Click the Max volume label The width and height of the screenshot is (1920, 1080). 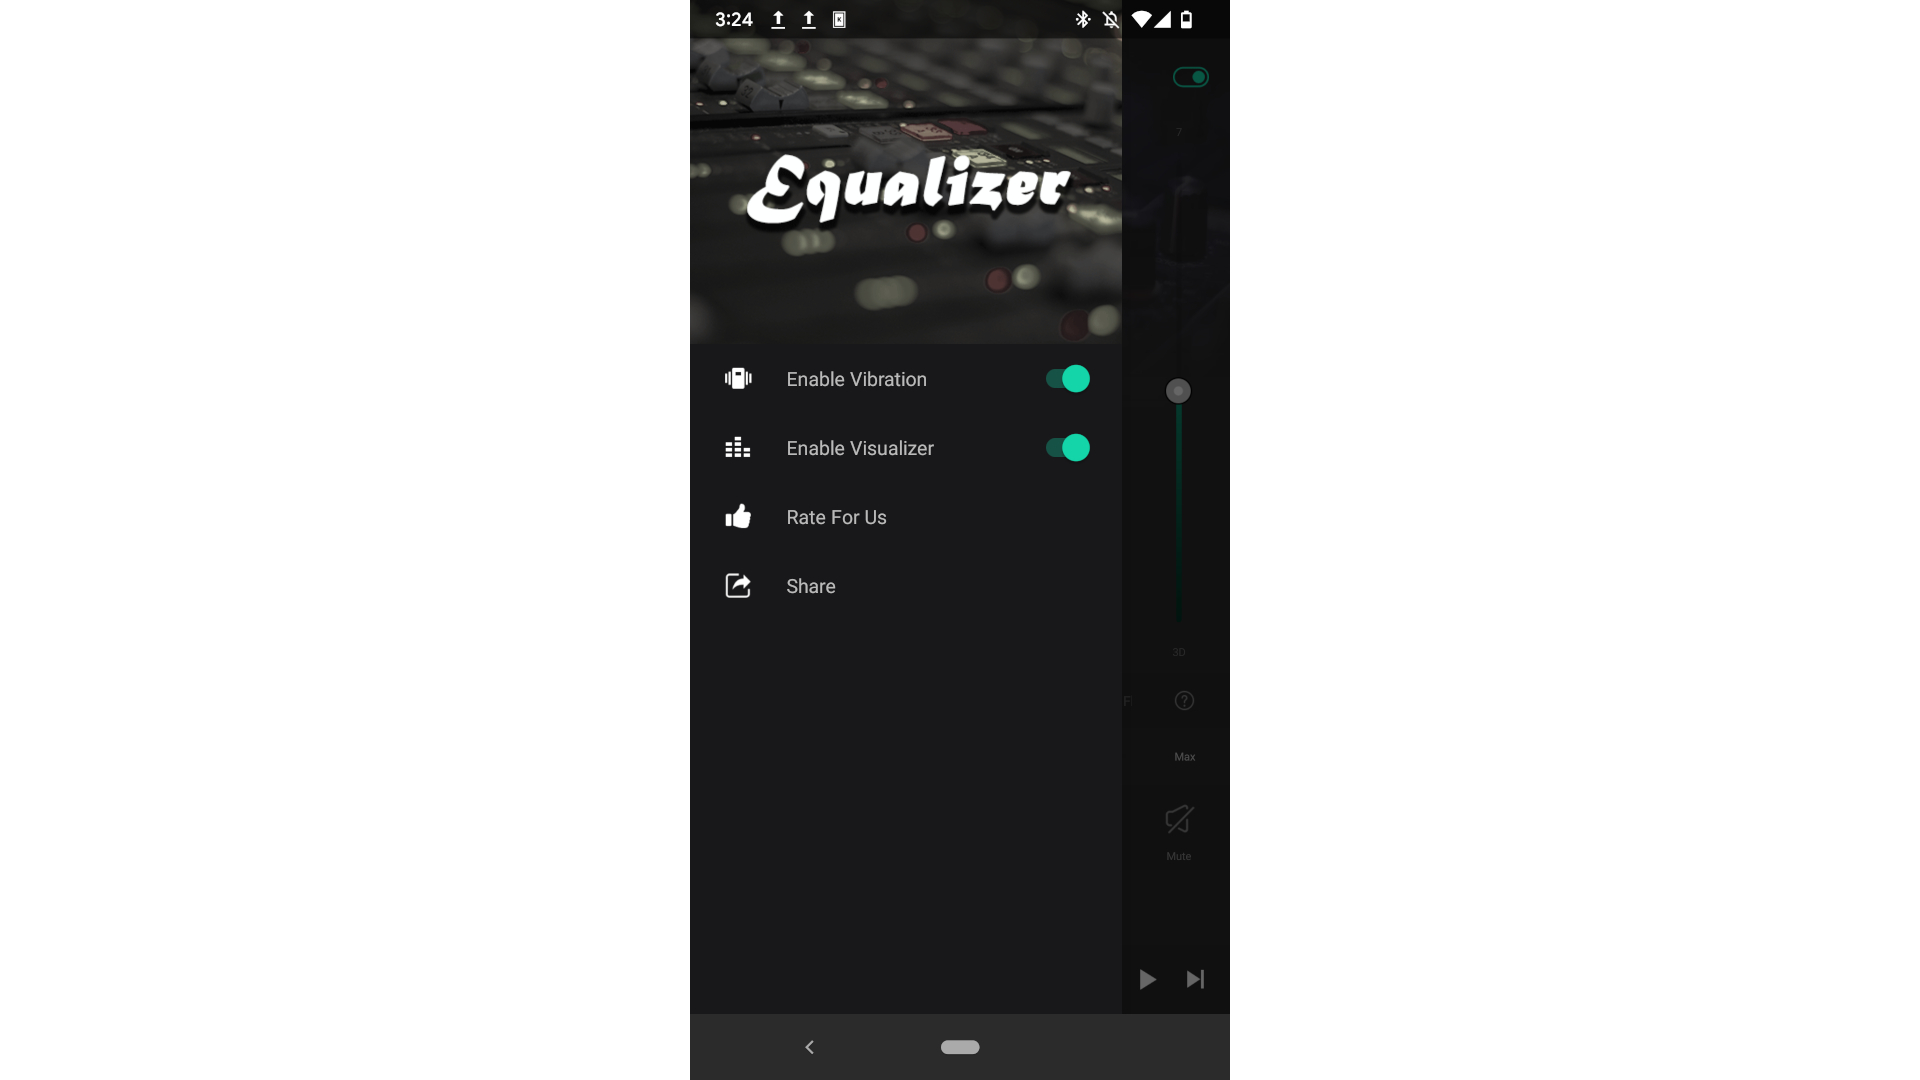pyautogui.click(x=1184, y=757)
